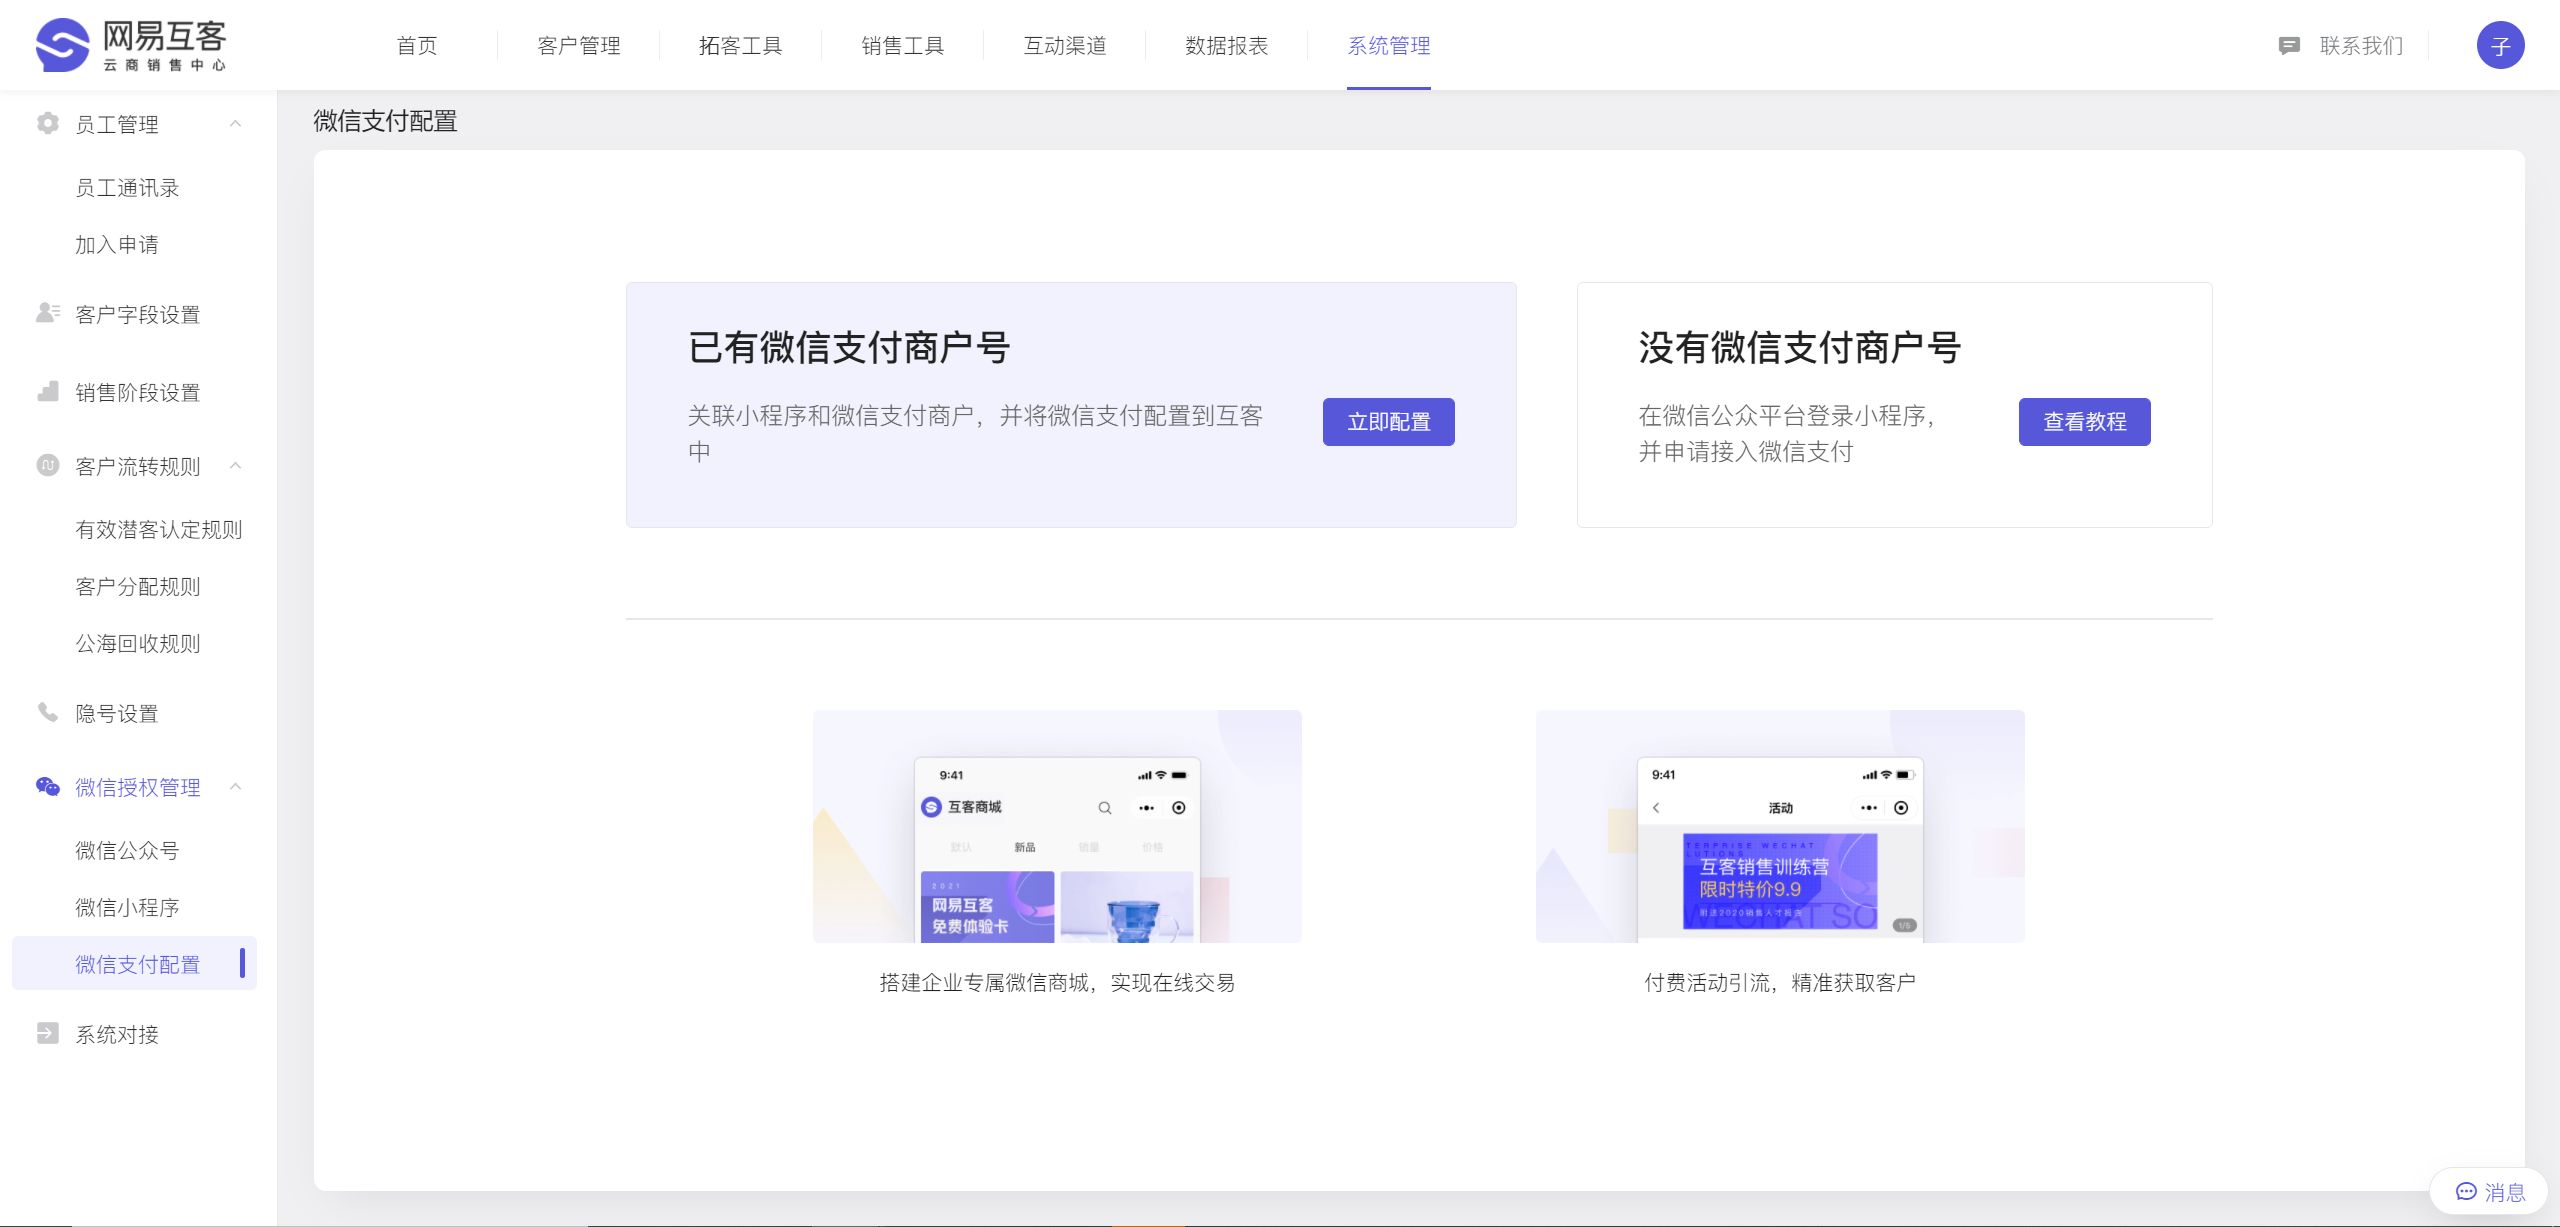Open the 销售工具 tab
This screenshot has height=1227, width=2560.
point(903,46)
